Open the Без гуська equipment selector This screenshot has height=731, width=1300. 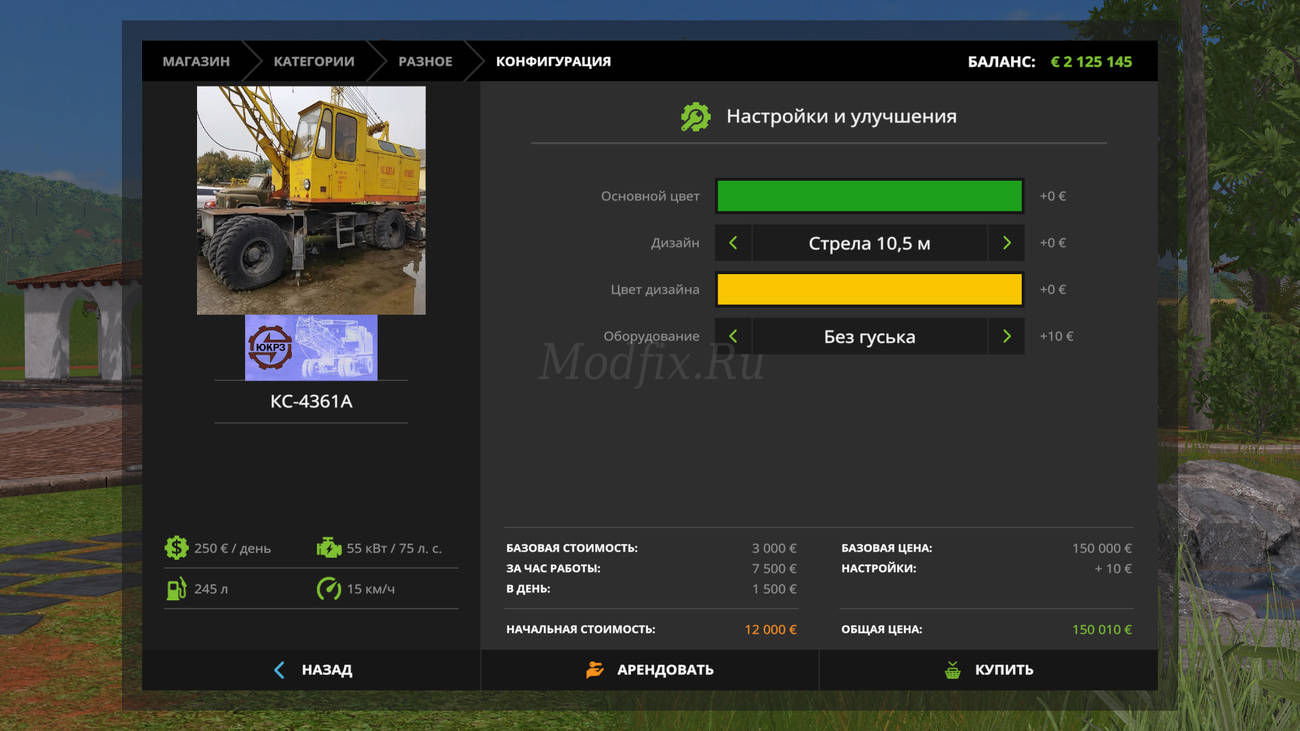[870, 337]
